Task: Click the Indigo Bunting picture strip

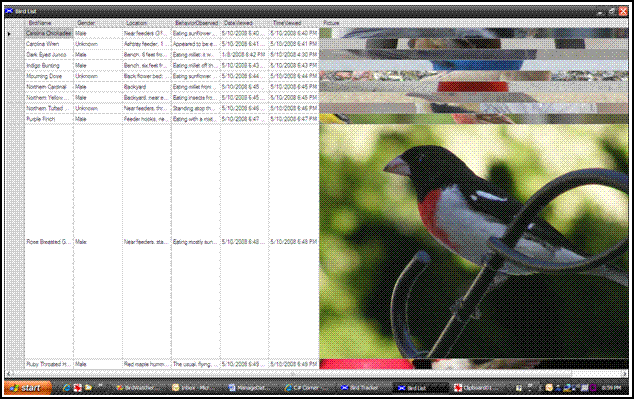Action: (473, 65)
